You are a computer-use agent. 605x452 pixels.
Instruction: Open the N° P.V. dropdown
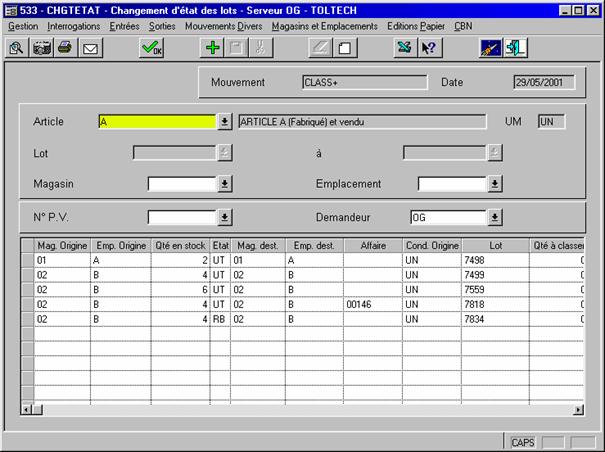[x=225, y=217]
